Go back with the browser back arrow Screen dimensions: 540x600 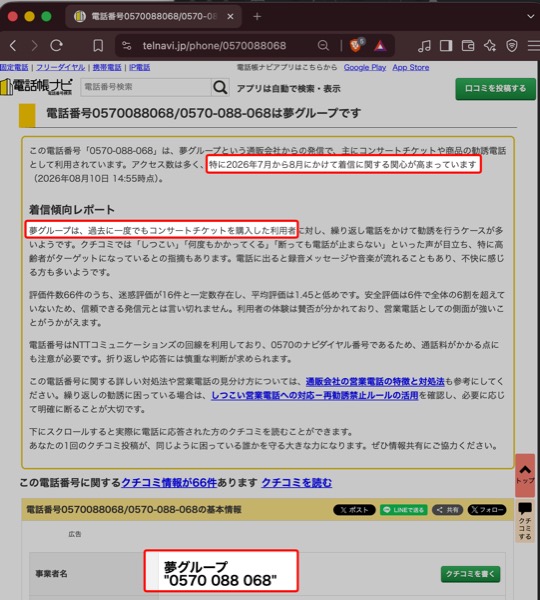[13, 46]
